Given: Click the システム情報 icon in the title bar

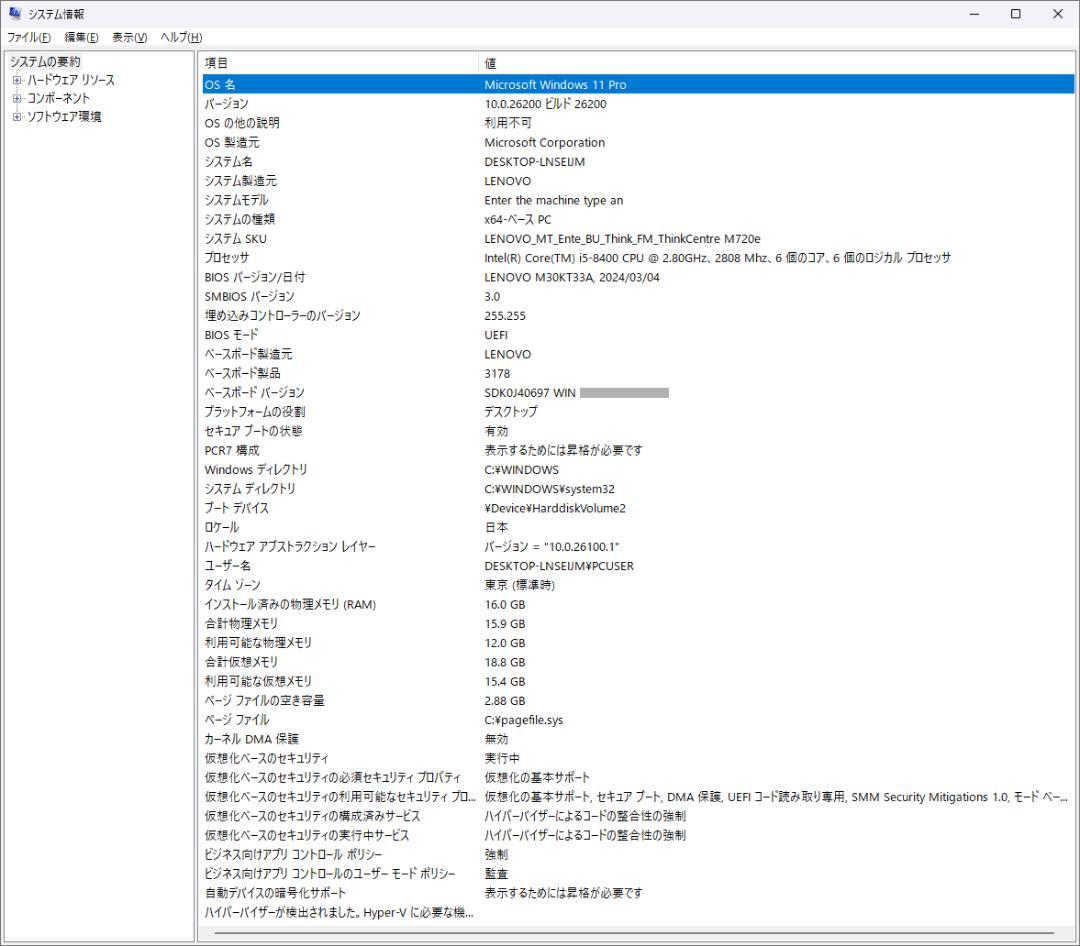Looking at the screenshot, I should pos(13,13).
